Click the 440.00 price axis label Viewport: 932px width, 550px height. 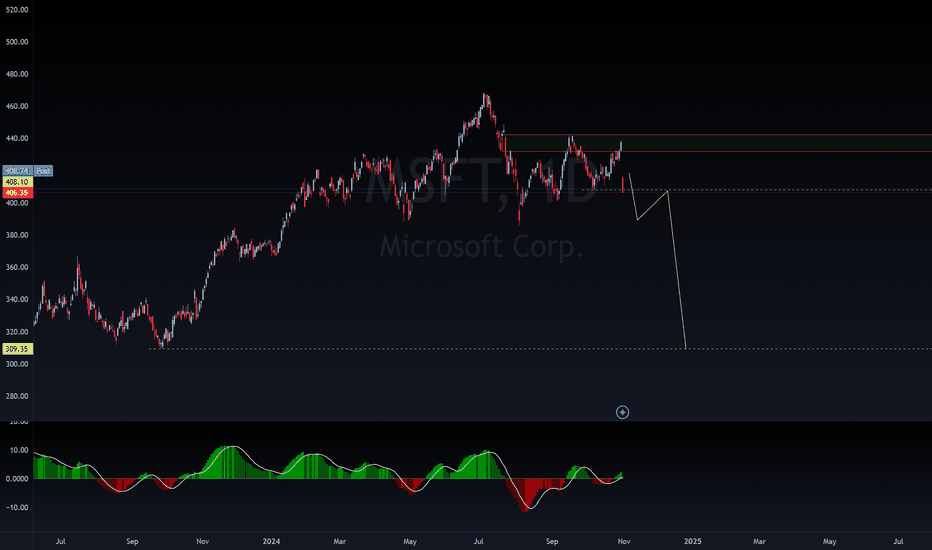click(x=17, y=138)
